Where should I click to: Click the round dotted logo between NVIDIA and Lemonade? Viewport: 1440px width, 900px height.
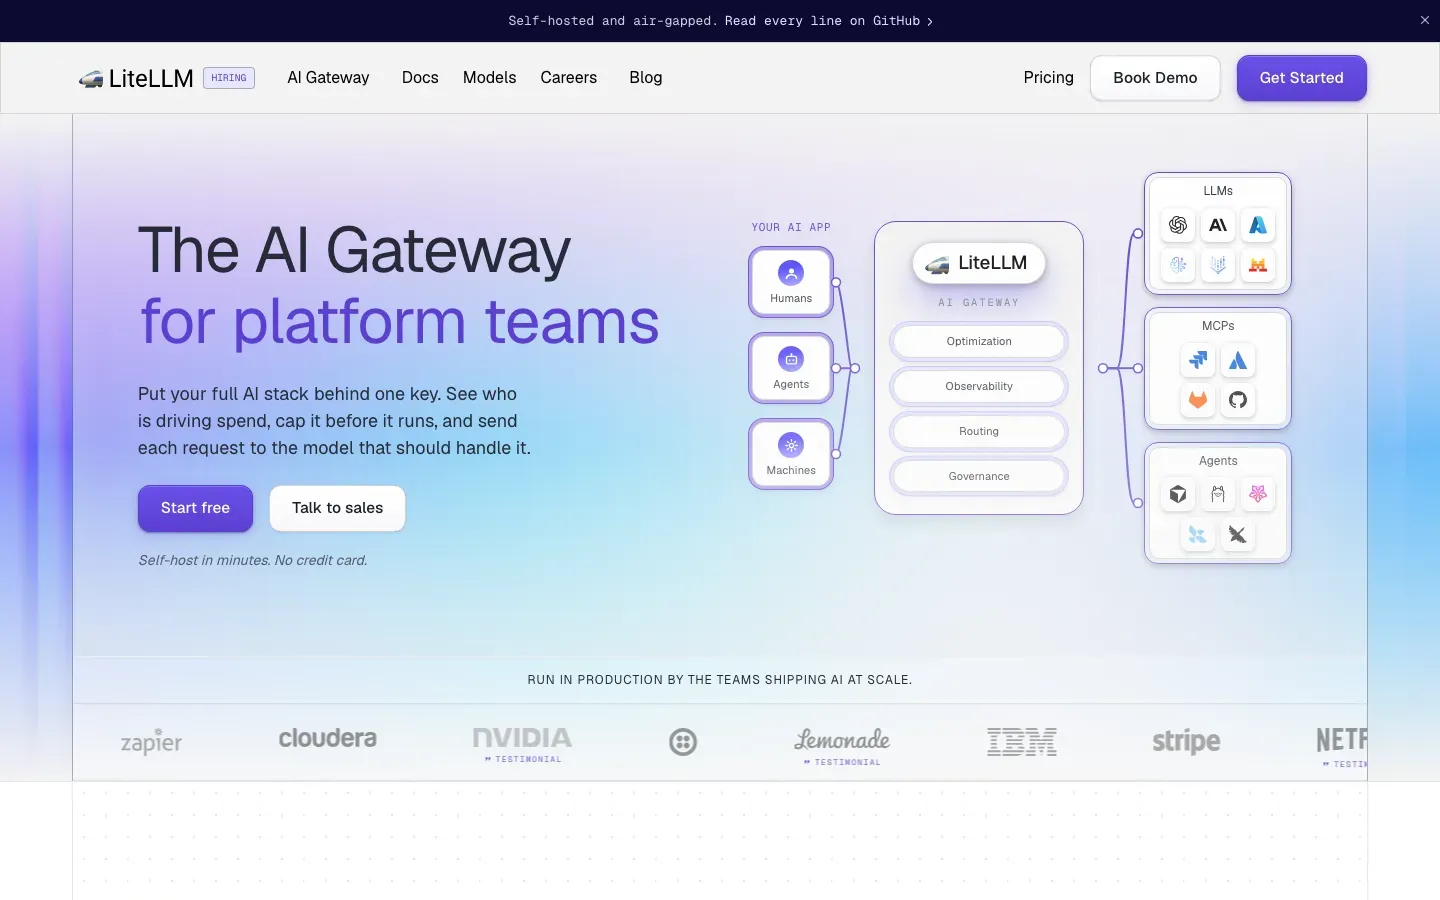click(683, 741)
